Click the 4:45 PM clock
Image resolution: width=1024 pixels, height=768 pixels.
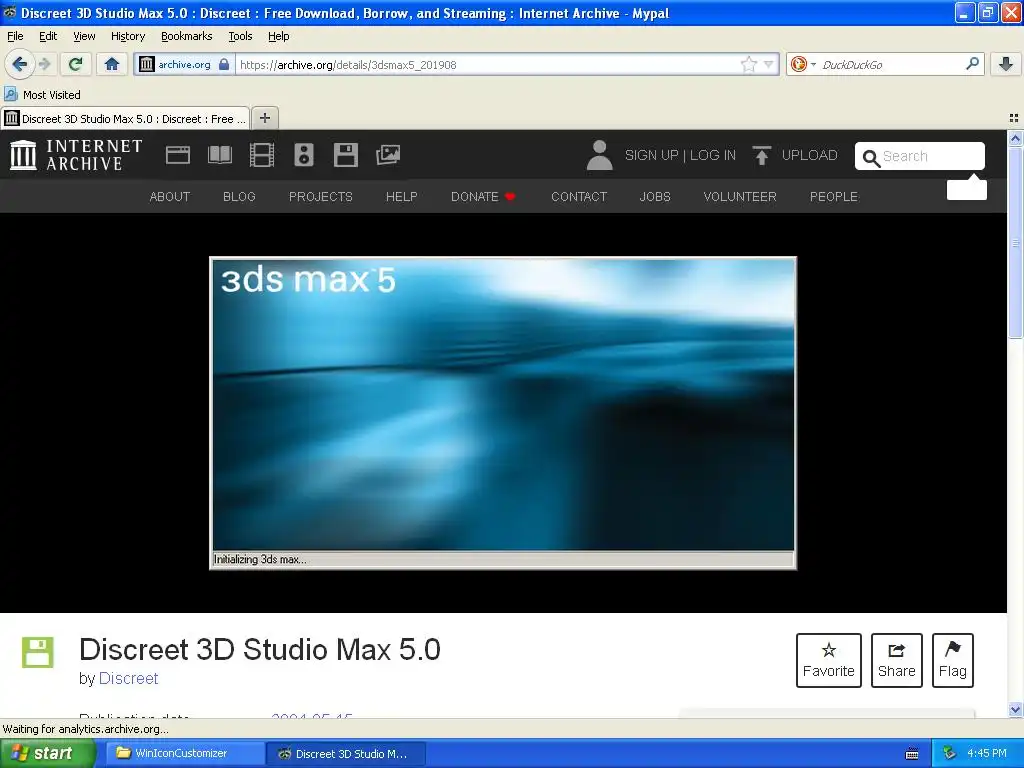click(x=987, y=754)
